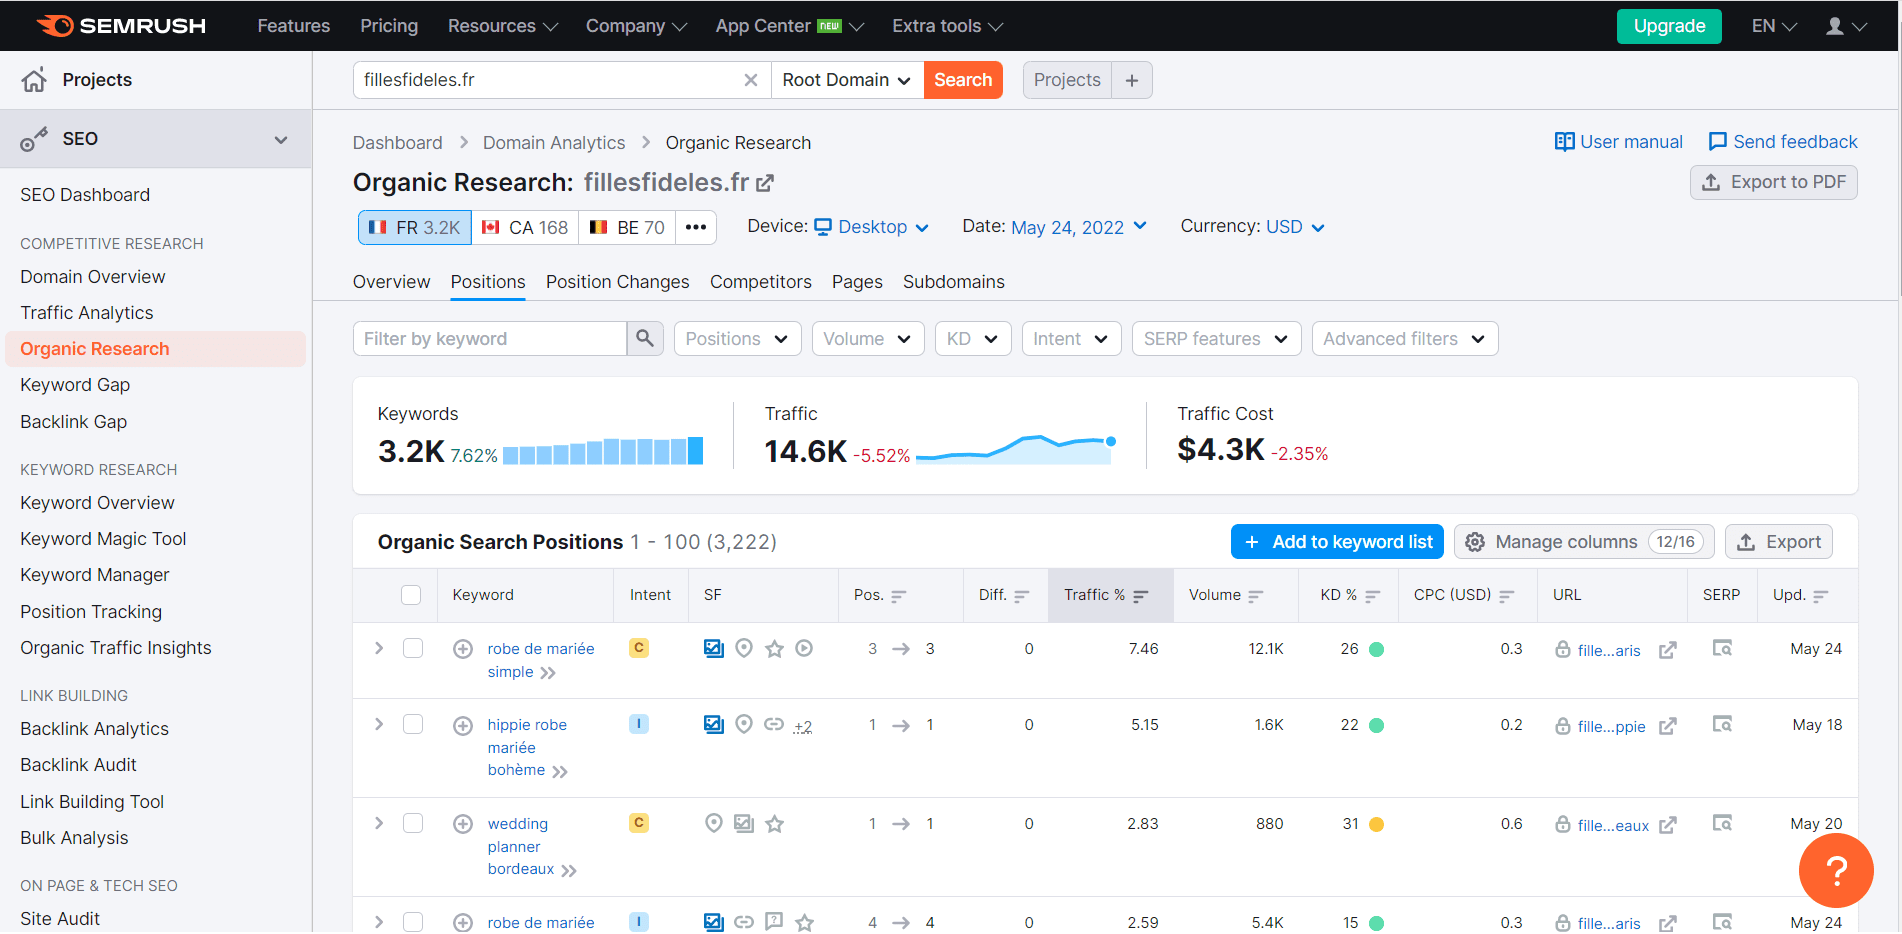Viewport: 1902px width, 934px height.
Task: Add 'wedding planner bordeaux' via plus circle
Action: (x=463, y=824)
